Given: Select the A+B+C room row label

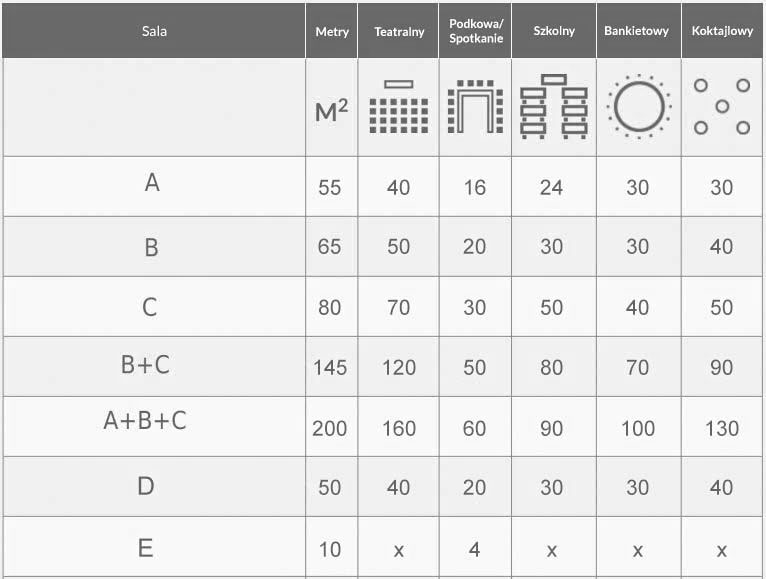Looking at the screenshot, I should point(145,420).
